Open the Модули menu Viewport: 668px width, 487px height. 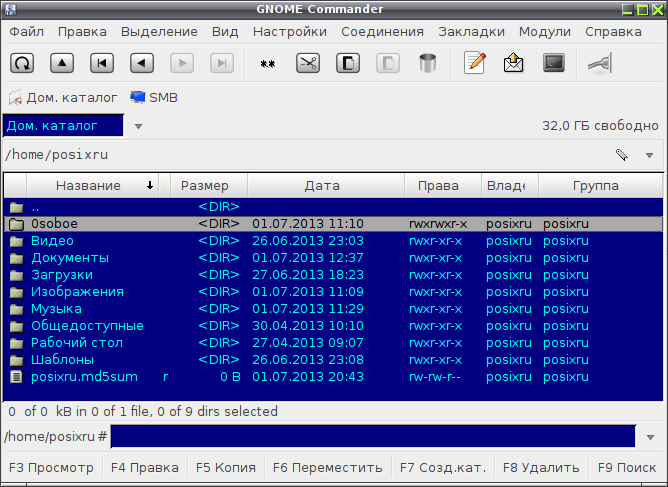[544, 32]
